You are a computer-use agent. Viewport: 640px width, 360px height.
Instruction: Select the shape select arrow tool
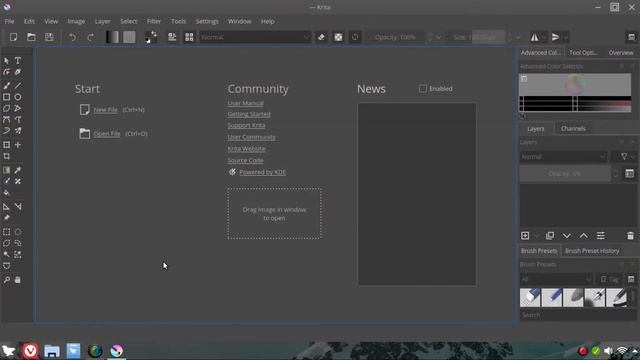(7, 60)
